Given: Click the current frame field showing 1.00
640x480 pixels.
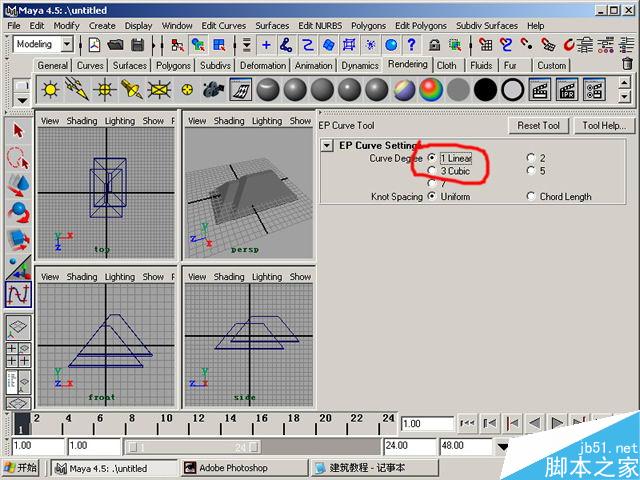Looking at the screenshot, I should click(427, 424).
